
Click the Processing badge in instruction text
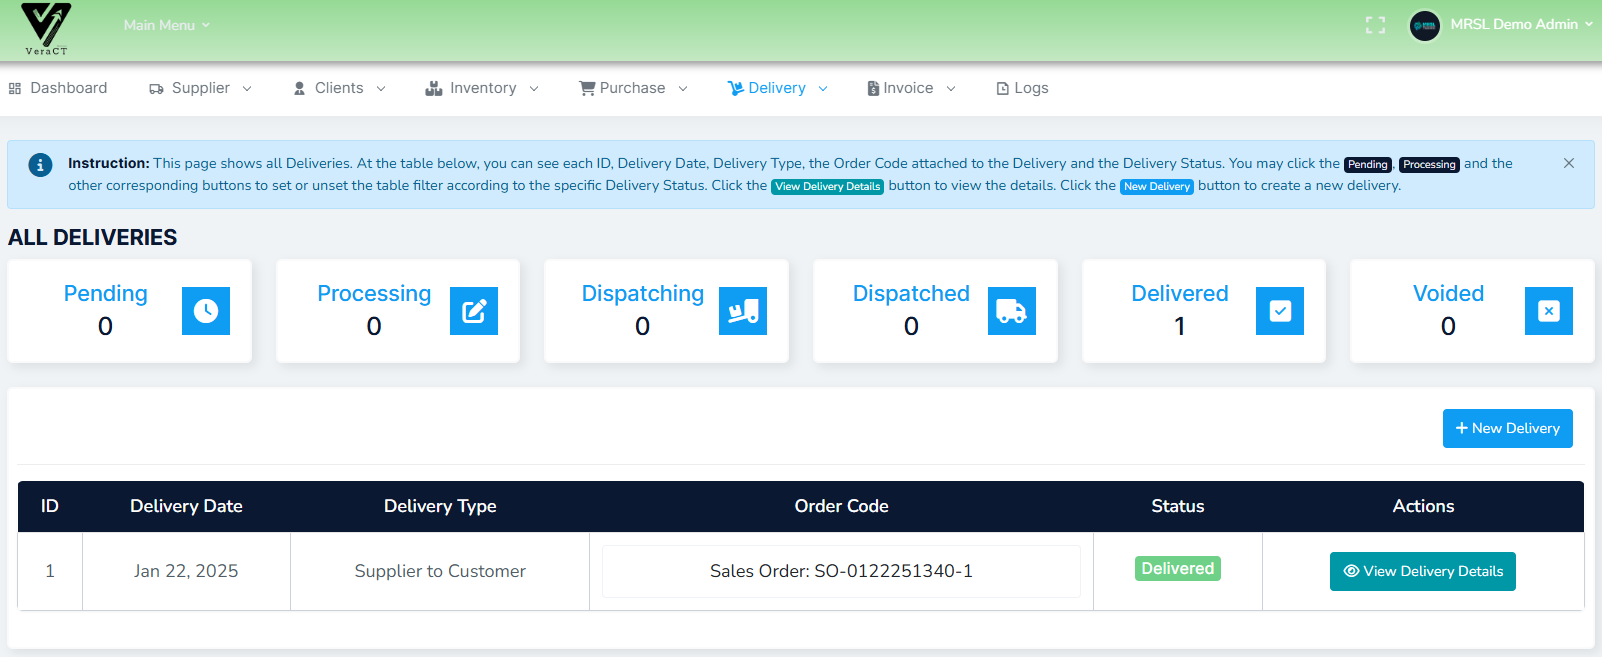[x=1429, y=164]
